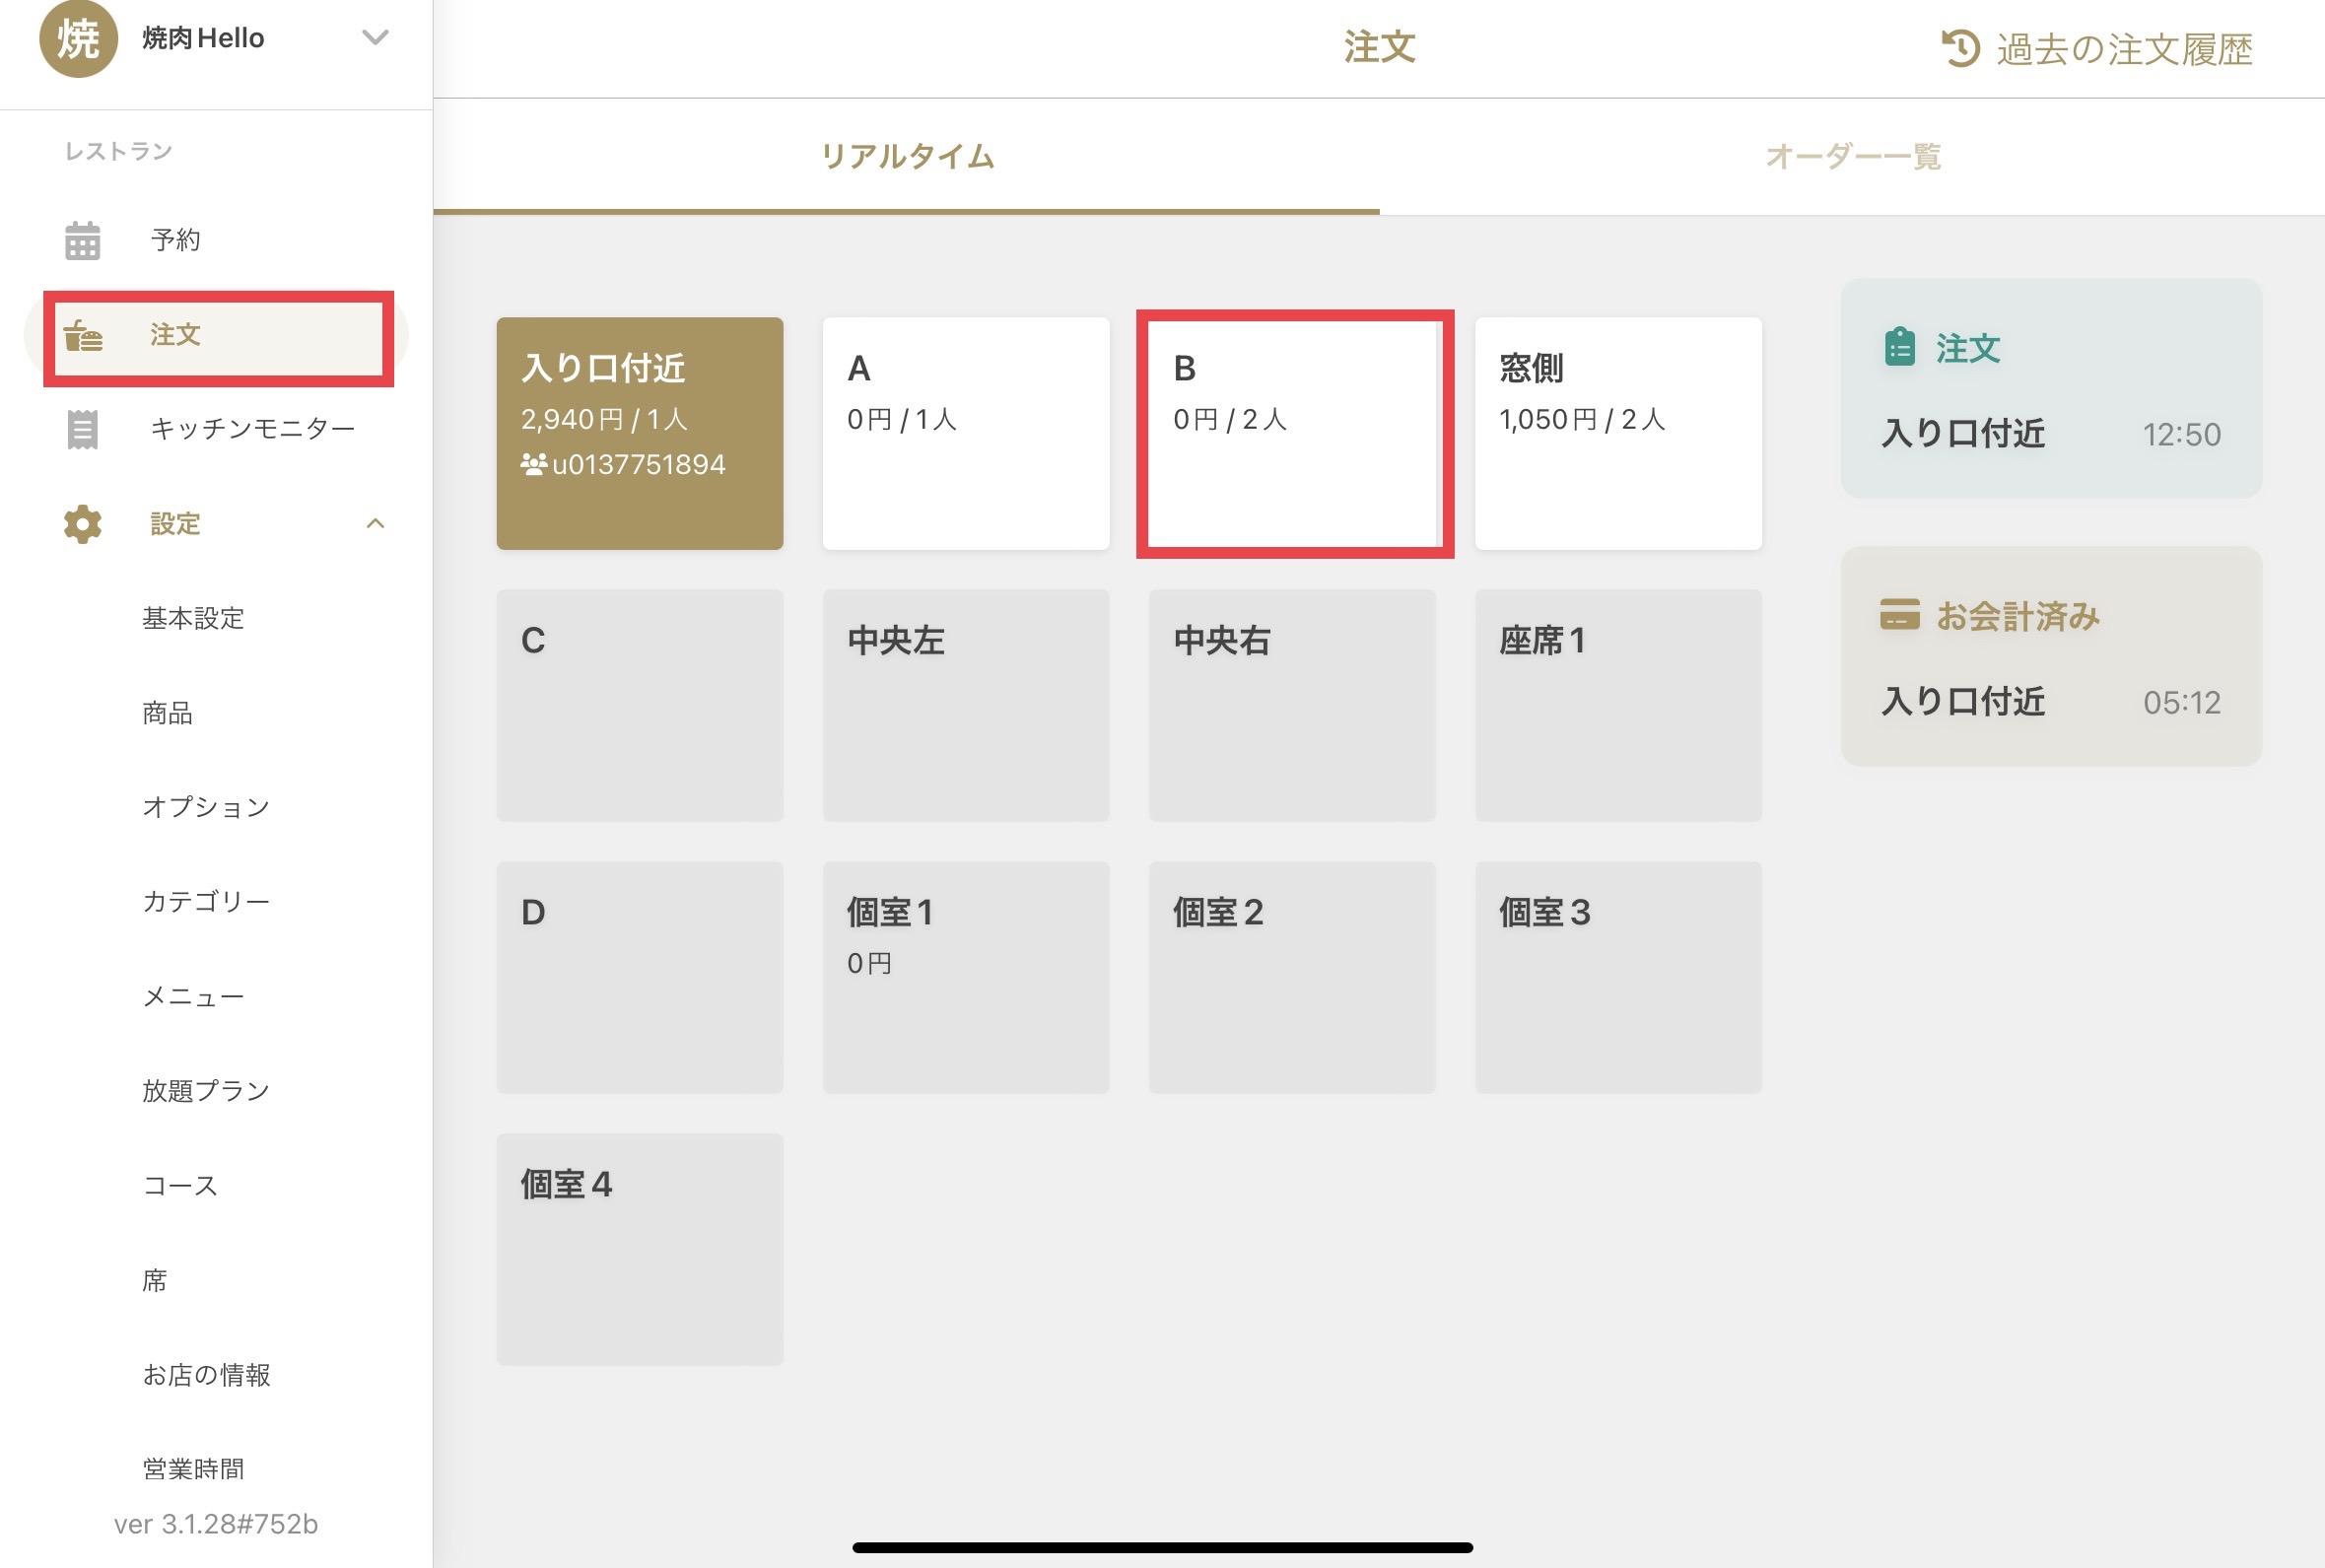
Task: Select the 窓側 table card
Action: tap(1618, 432)
